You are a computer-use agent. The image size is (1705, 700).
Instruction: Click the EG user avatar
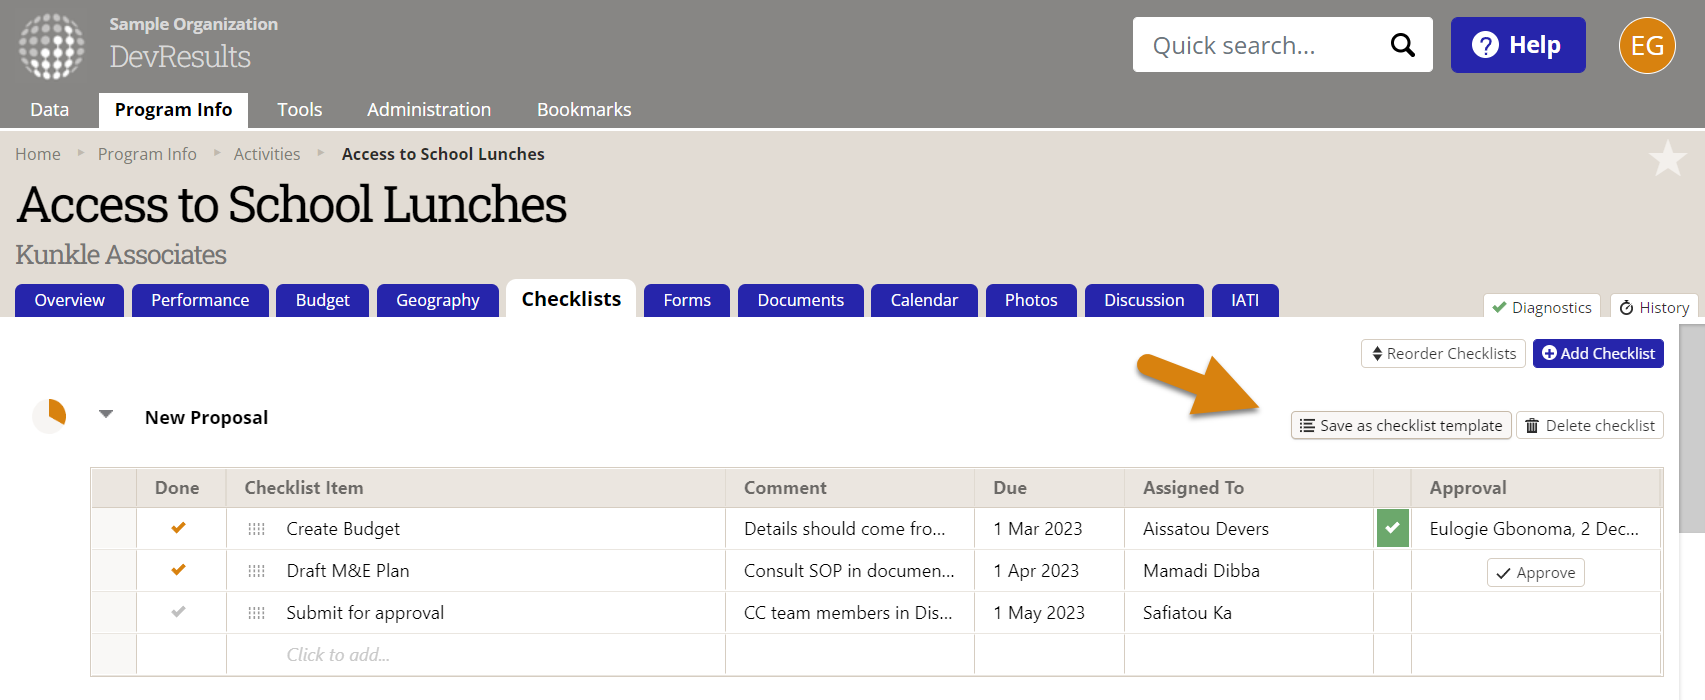[x=1646, y=45]
